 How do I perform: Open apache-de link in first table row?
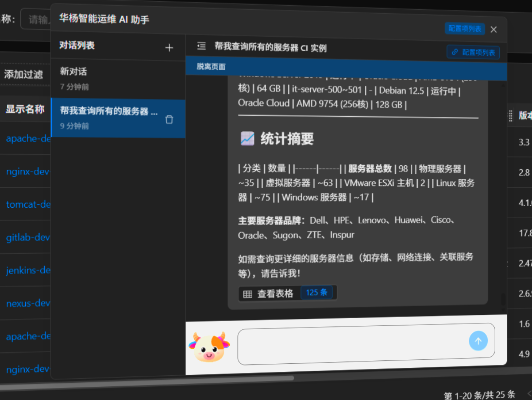28,138
